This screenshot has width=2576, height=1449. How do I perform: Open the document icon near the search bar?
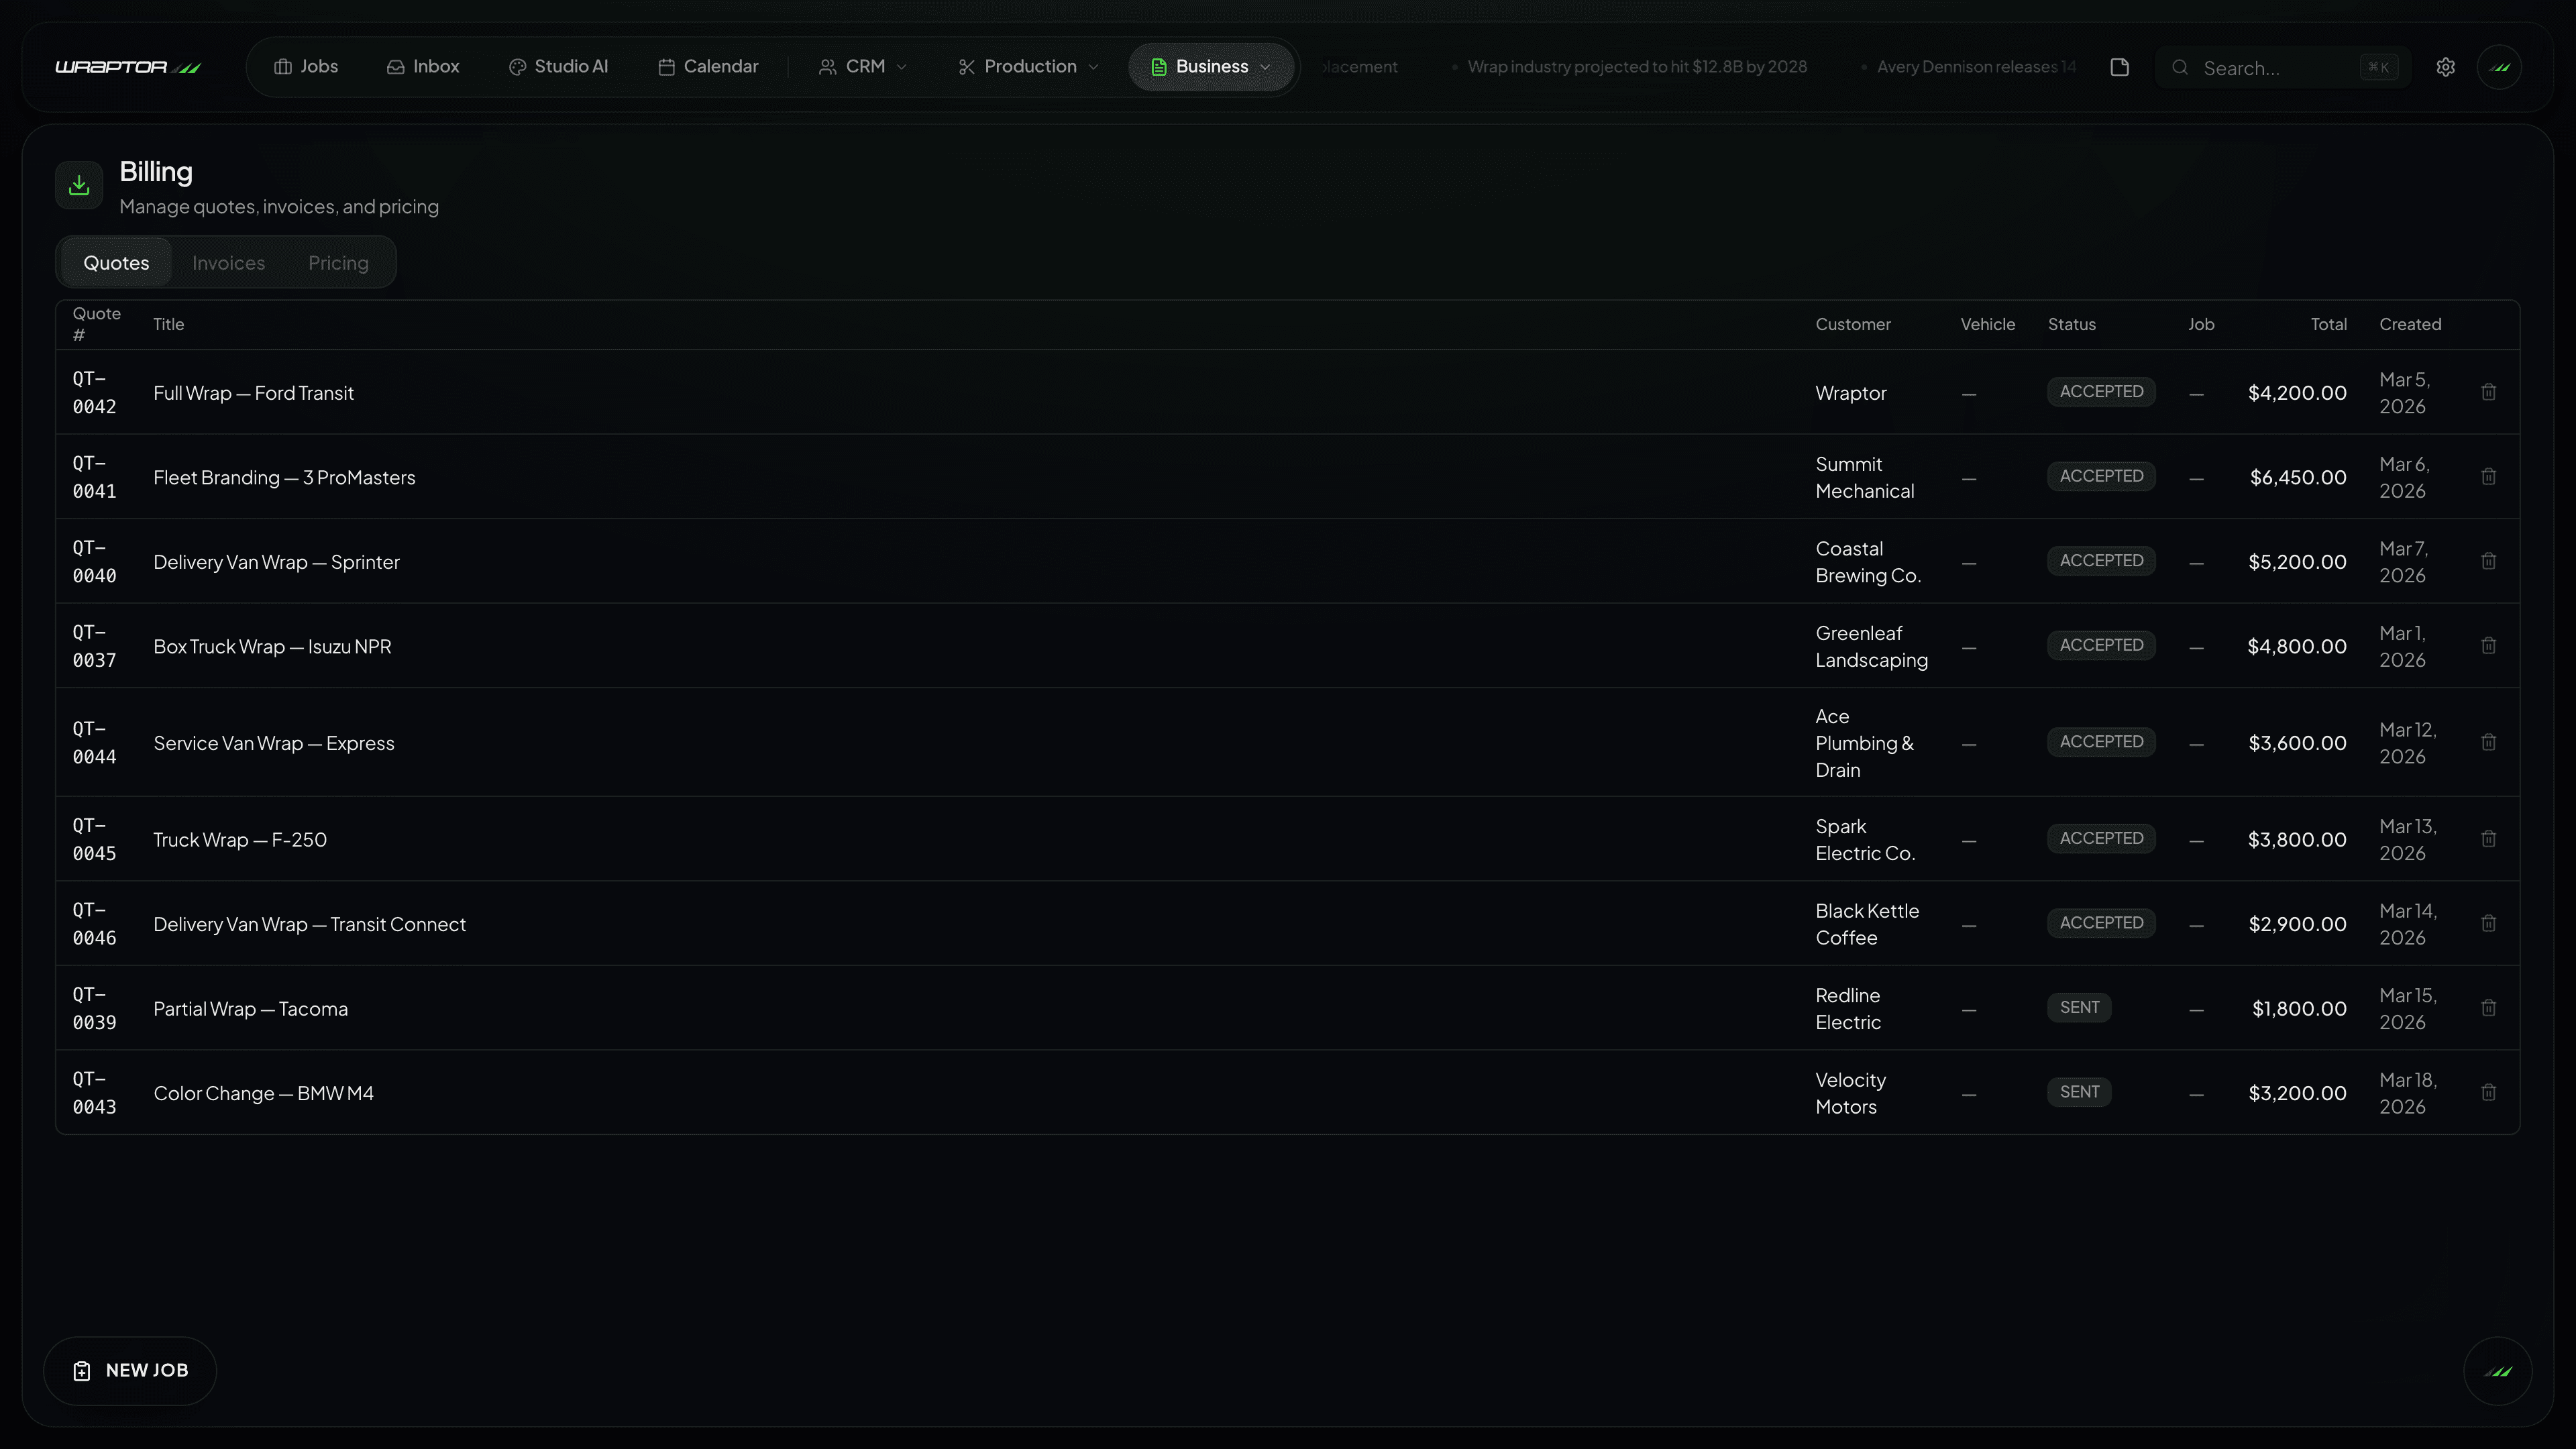pos(2119,67)
